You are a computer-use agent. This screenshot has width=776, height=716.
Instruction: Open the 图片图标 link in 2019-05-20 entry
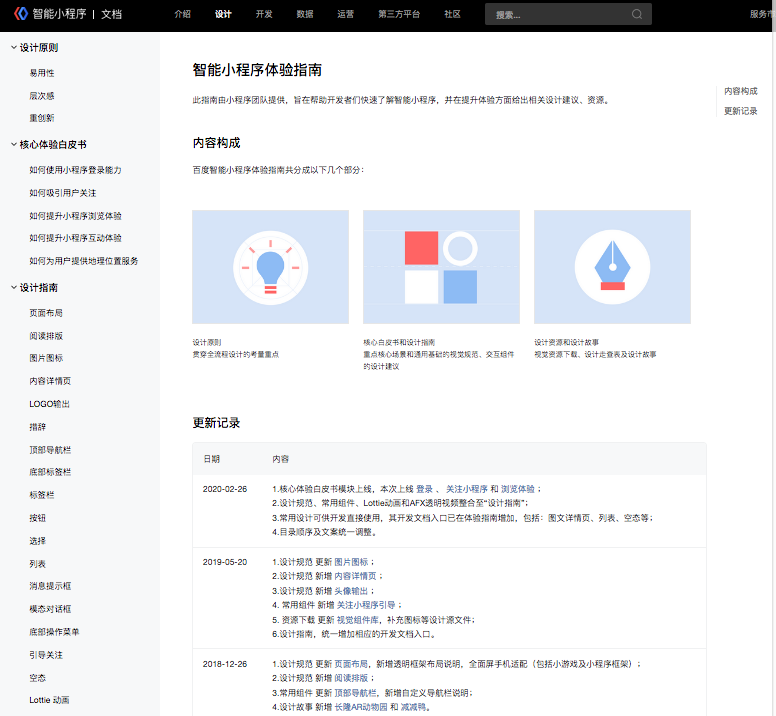click(x=351, y=562)
